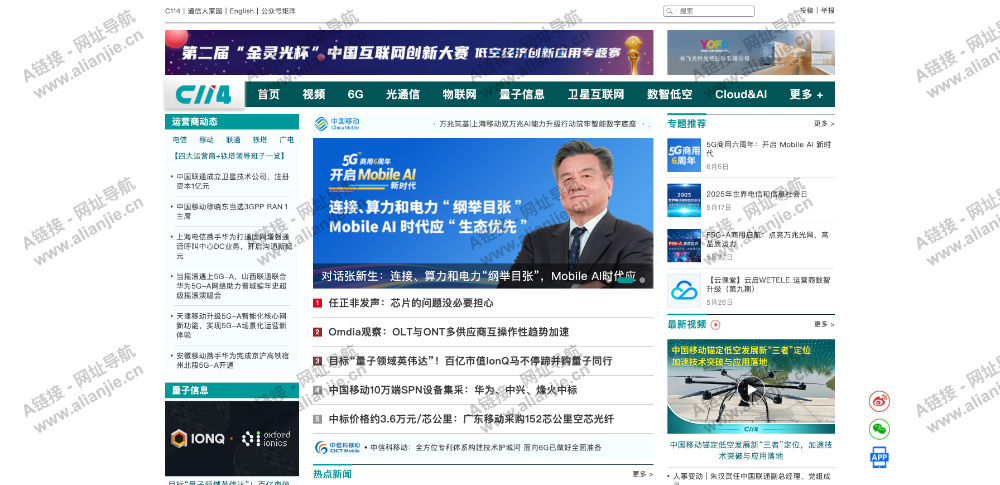Open 中国移动徐晓东当选3GPP RAN1主席 article
This screenshot has width=1000, height=485.
click(x=233, y=211)
